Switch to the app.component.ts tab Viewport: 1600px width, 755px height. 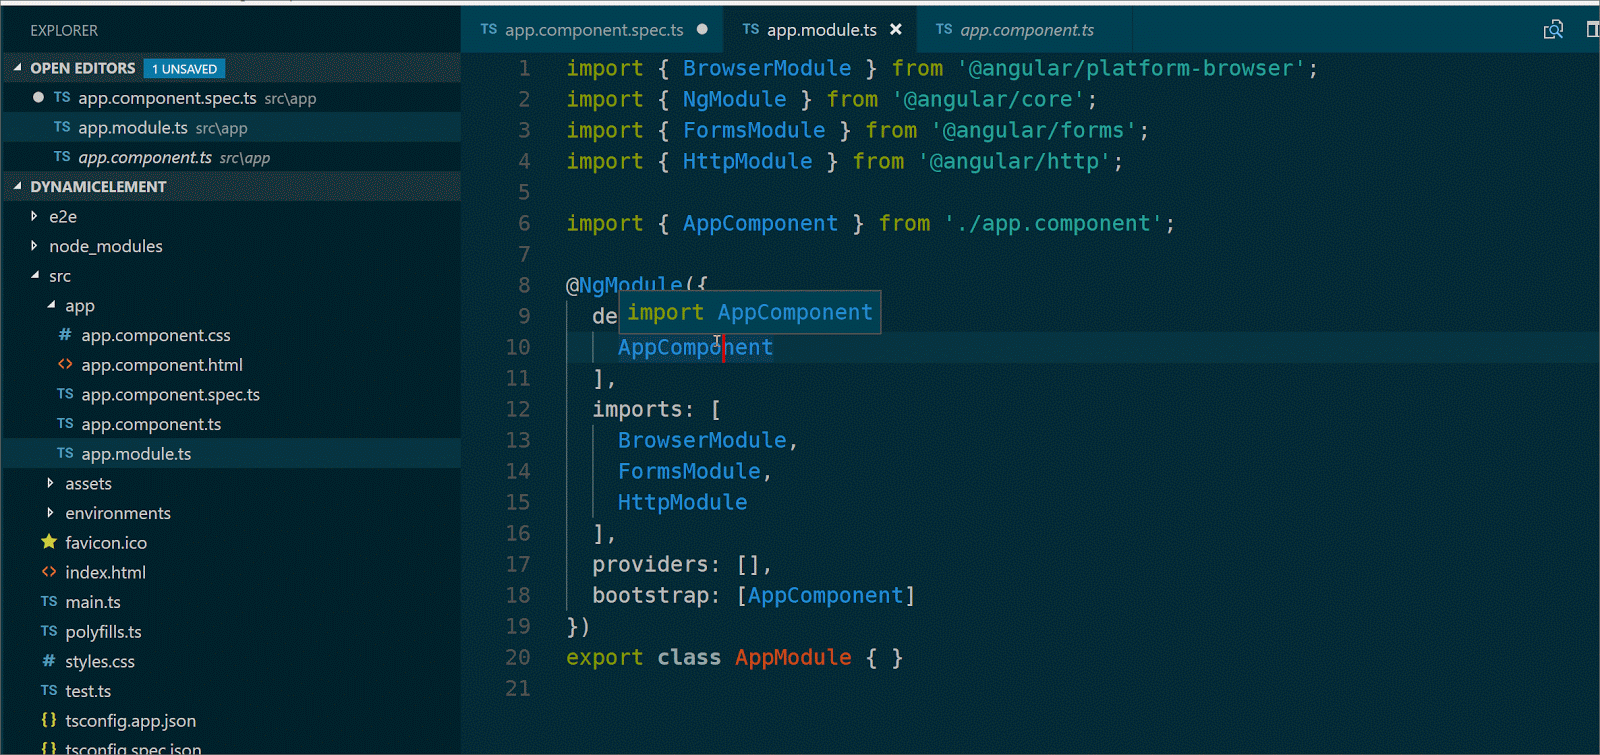click(1025, 30)
